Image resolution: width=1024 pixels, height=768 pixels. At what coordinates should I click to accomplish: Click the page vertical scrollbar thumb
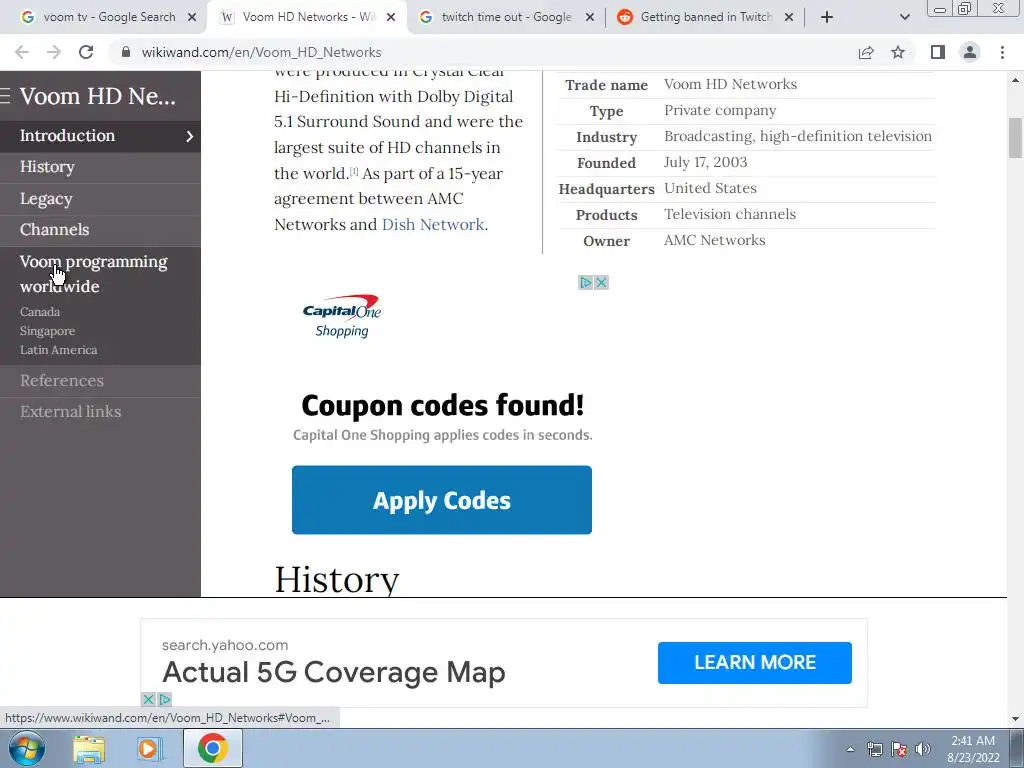tap(1016, 138)
